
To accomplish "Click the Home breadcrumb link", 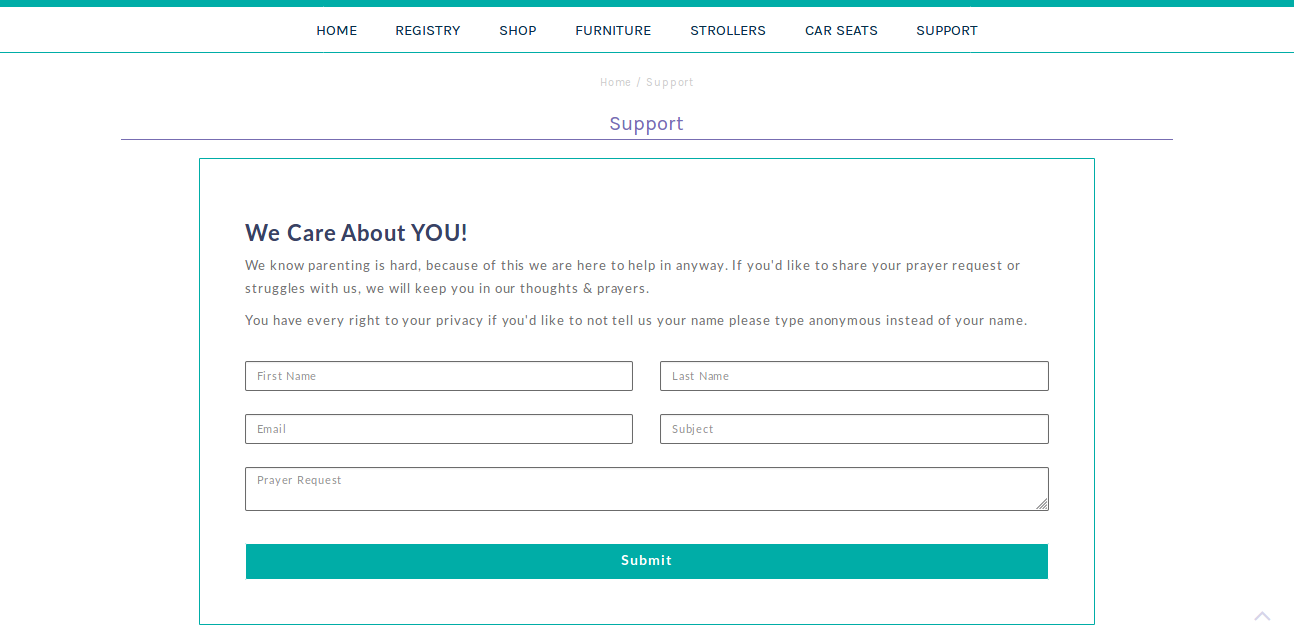I will [615, 82].
